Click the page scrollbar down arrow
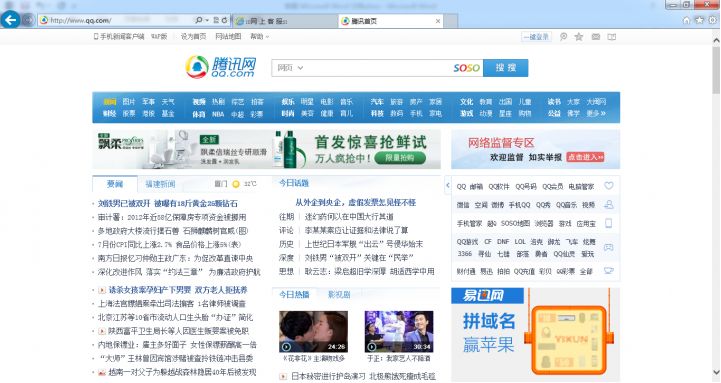Image resolution: width=721 pixels, height=383 pixels. (x=716, y=372)
